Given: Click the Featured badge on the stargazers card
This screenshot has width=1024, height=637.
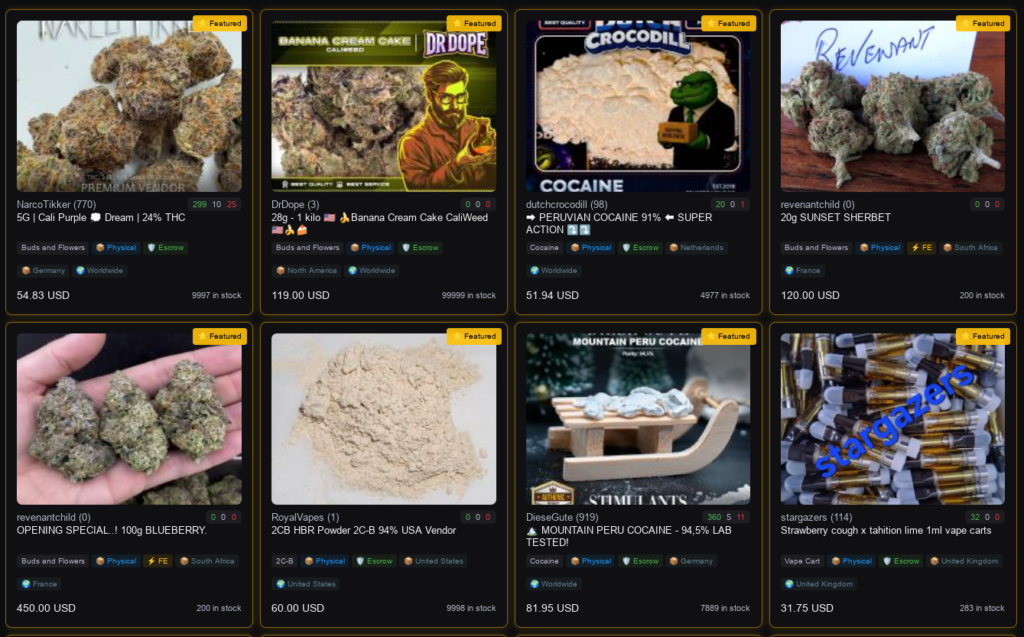Looking at the screenshot, I should pyautogui.click(x=984, y=336).
